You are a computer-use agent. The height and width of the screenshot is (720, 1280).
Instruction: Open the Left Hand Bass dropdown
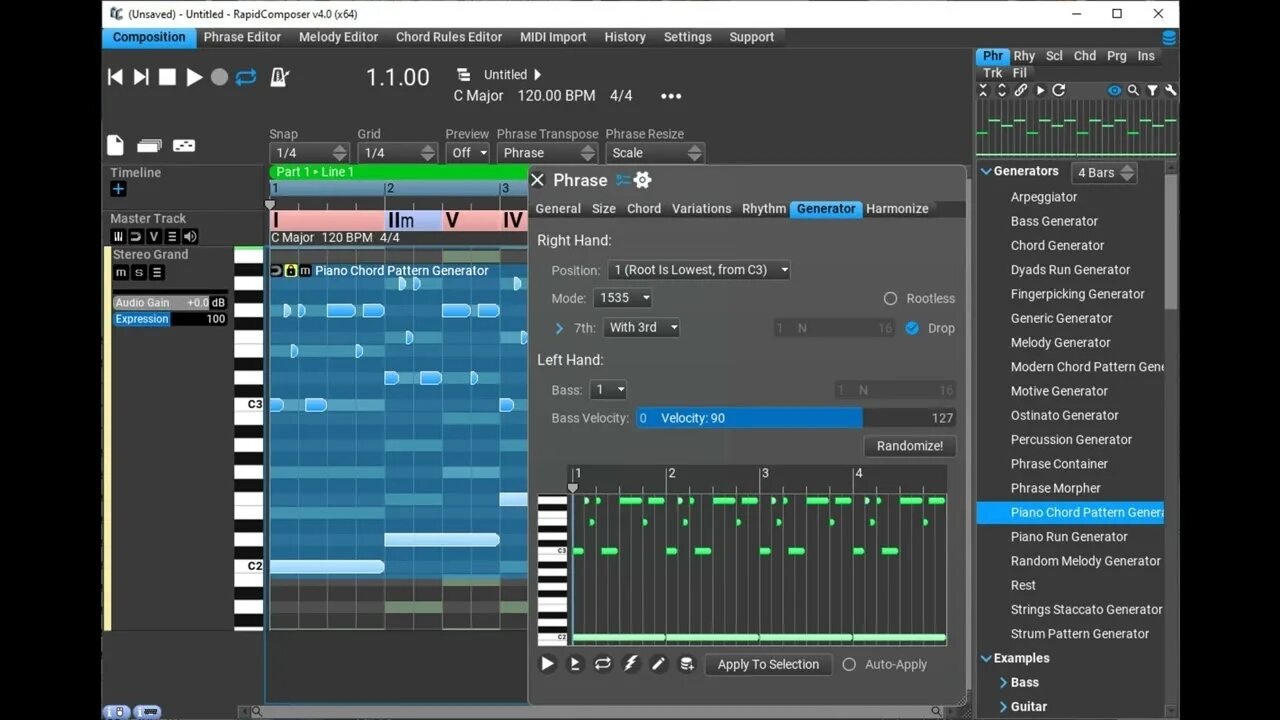[x=608, y=390]
